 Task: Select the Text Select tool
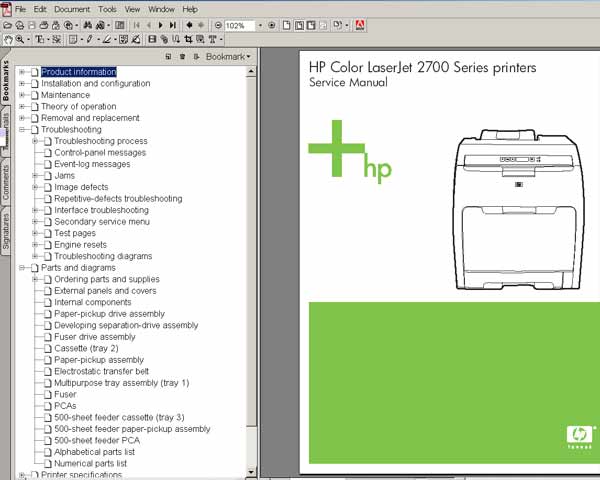pyautogui.click(x=39, y=39)
